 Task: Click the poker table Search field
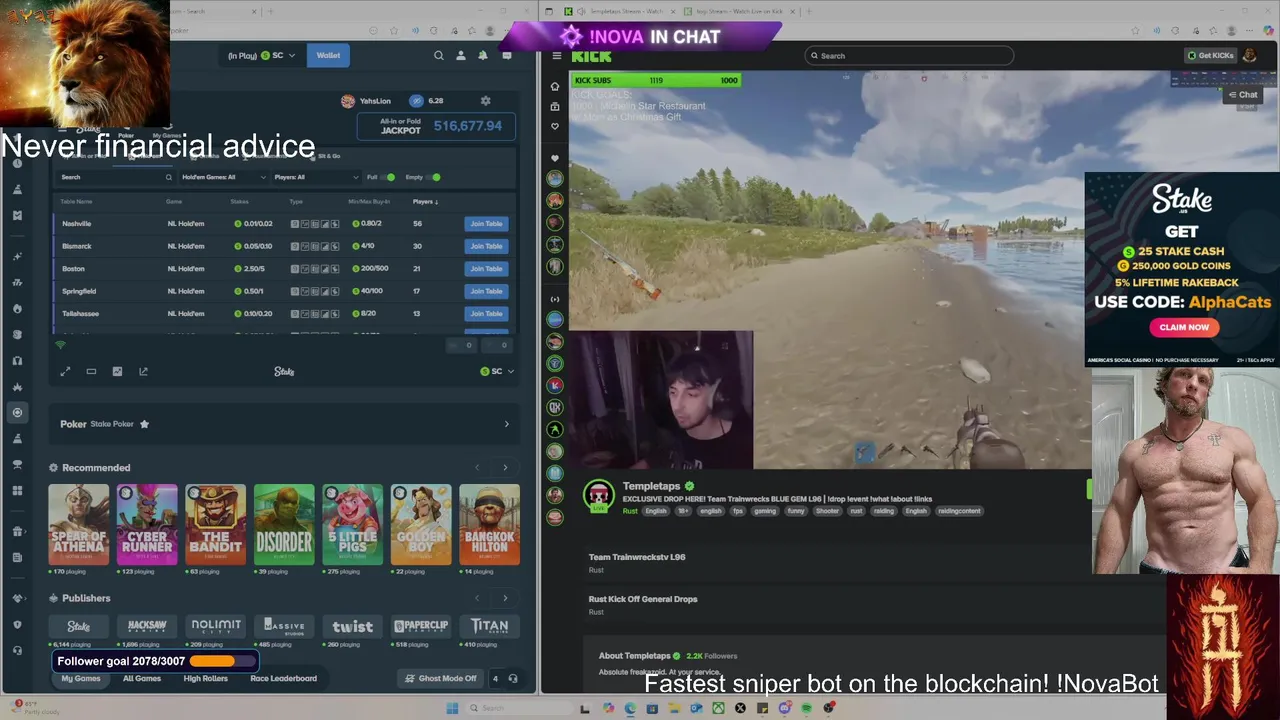(x=116, y=177)
